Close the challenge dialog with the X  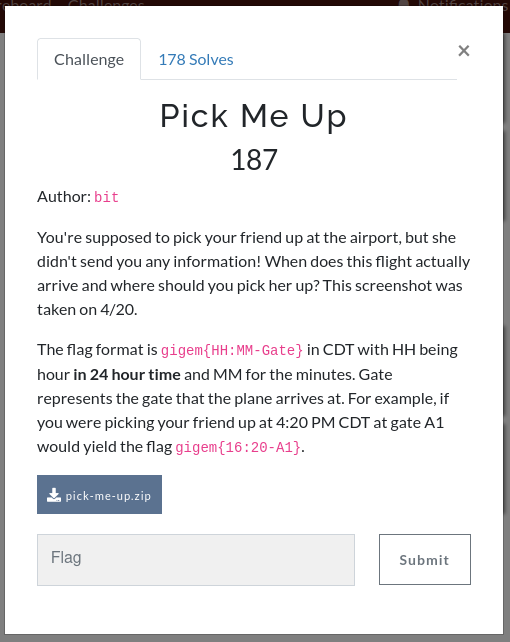coord(464,51)
